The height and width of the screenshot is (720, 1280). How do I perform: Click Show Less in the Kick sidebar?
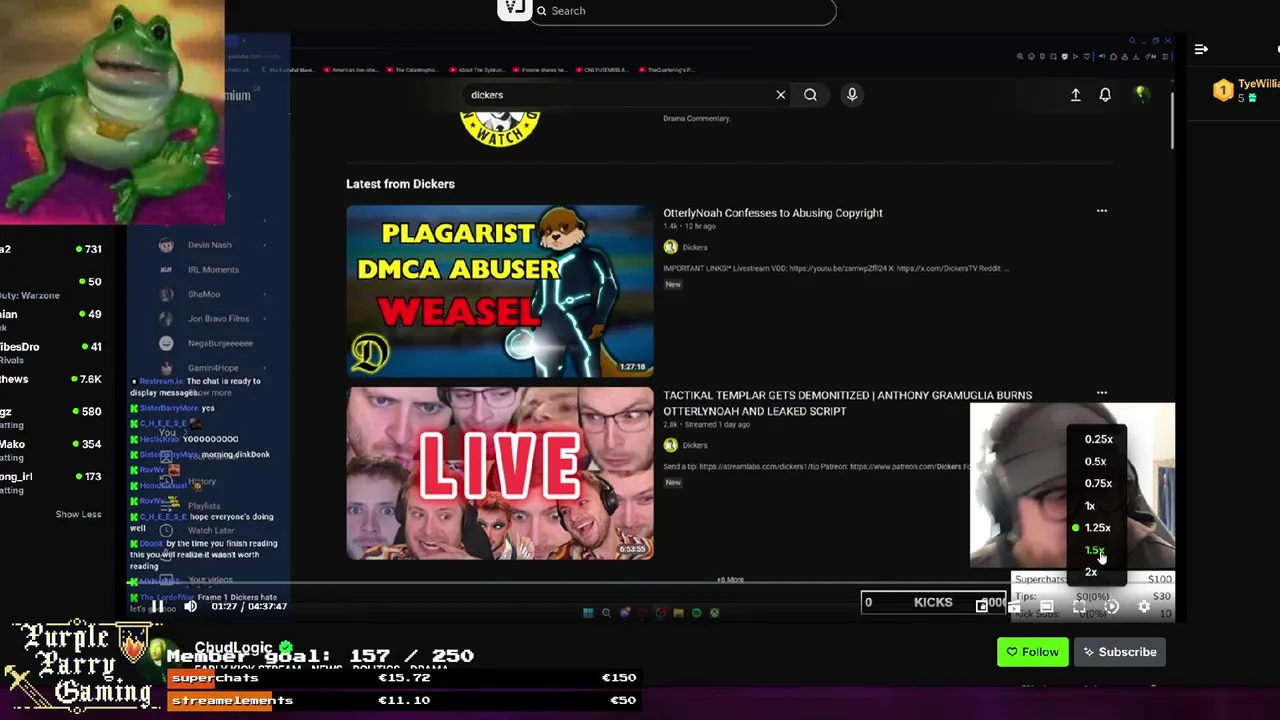pos(78,514)
